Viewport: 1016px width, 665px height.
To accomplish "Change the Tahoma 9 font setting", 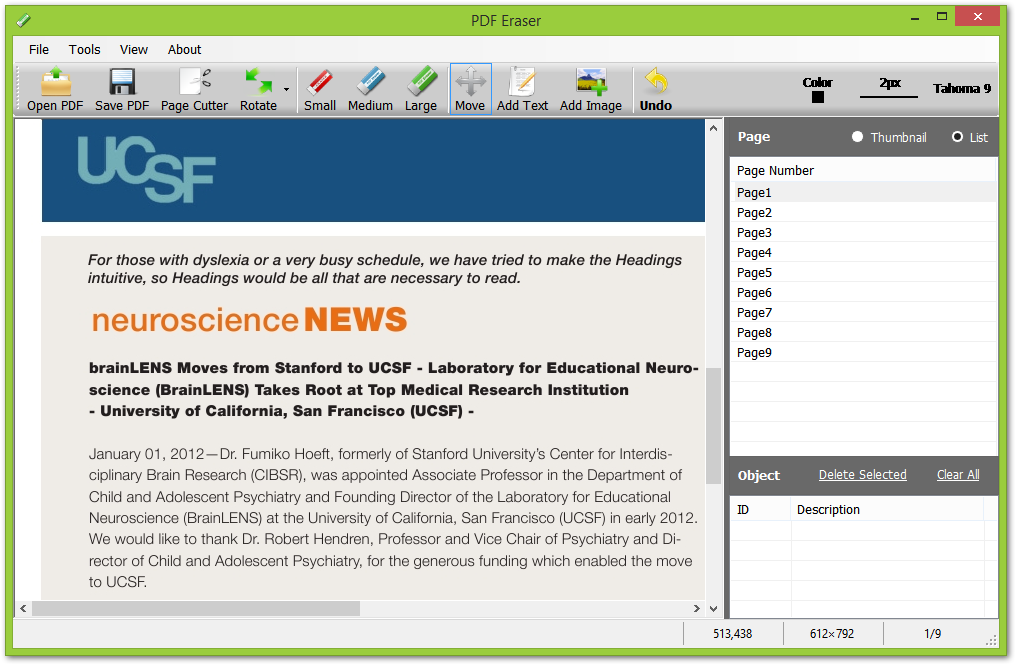I will (x=962, y=88).
